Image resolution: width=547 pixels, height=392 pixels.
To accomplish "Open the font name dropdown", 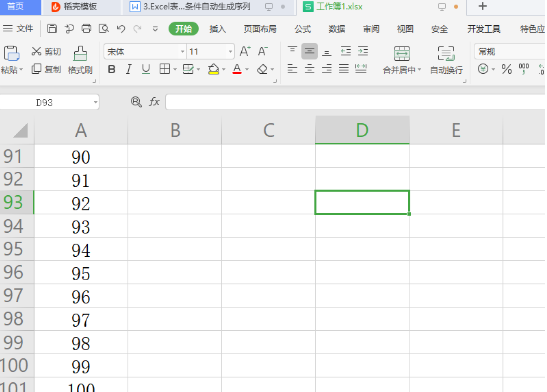I will tap(182, 52).
